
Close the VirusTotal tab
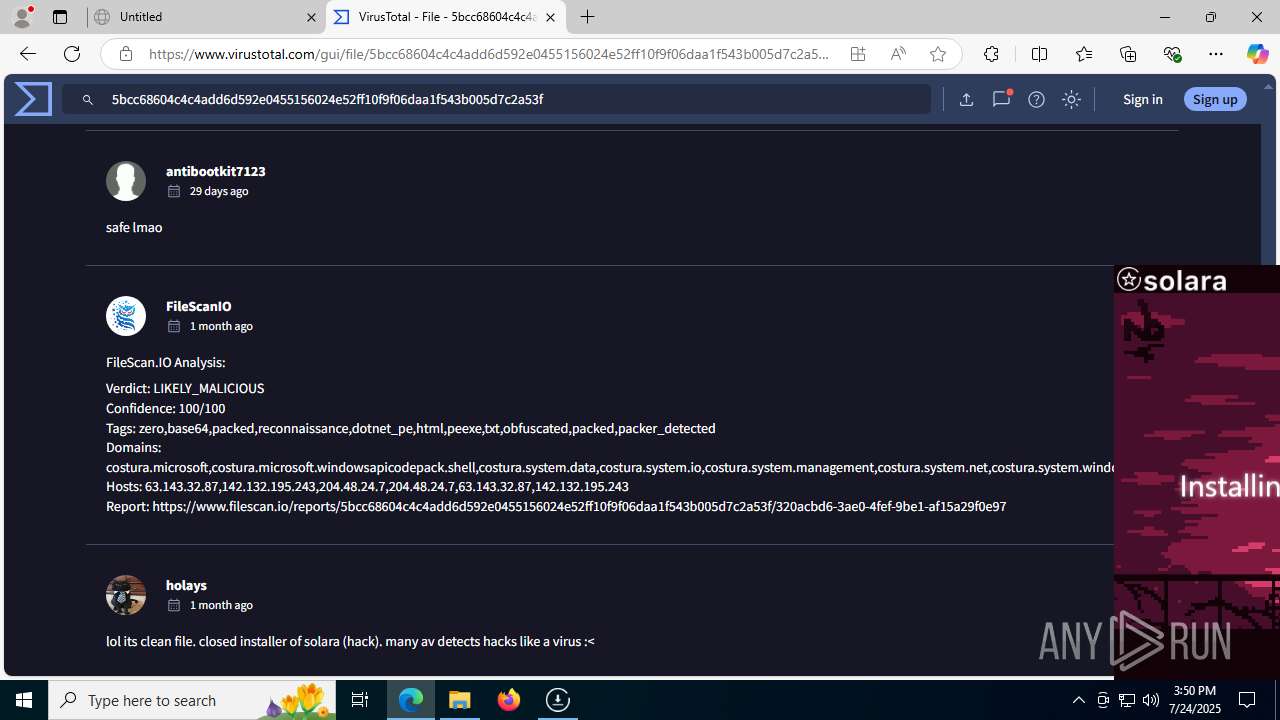(550, 17)
